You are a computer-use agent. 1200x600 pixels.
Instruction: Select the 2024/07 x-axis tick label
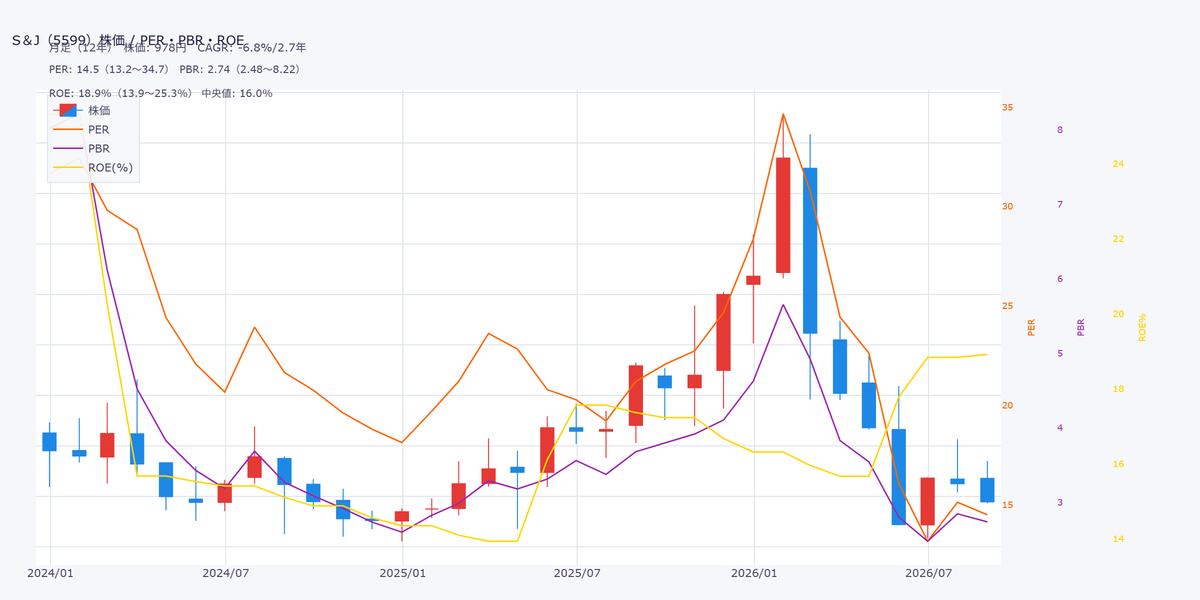point(225,573)
